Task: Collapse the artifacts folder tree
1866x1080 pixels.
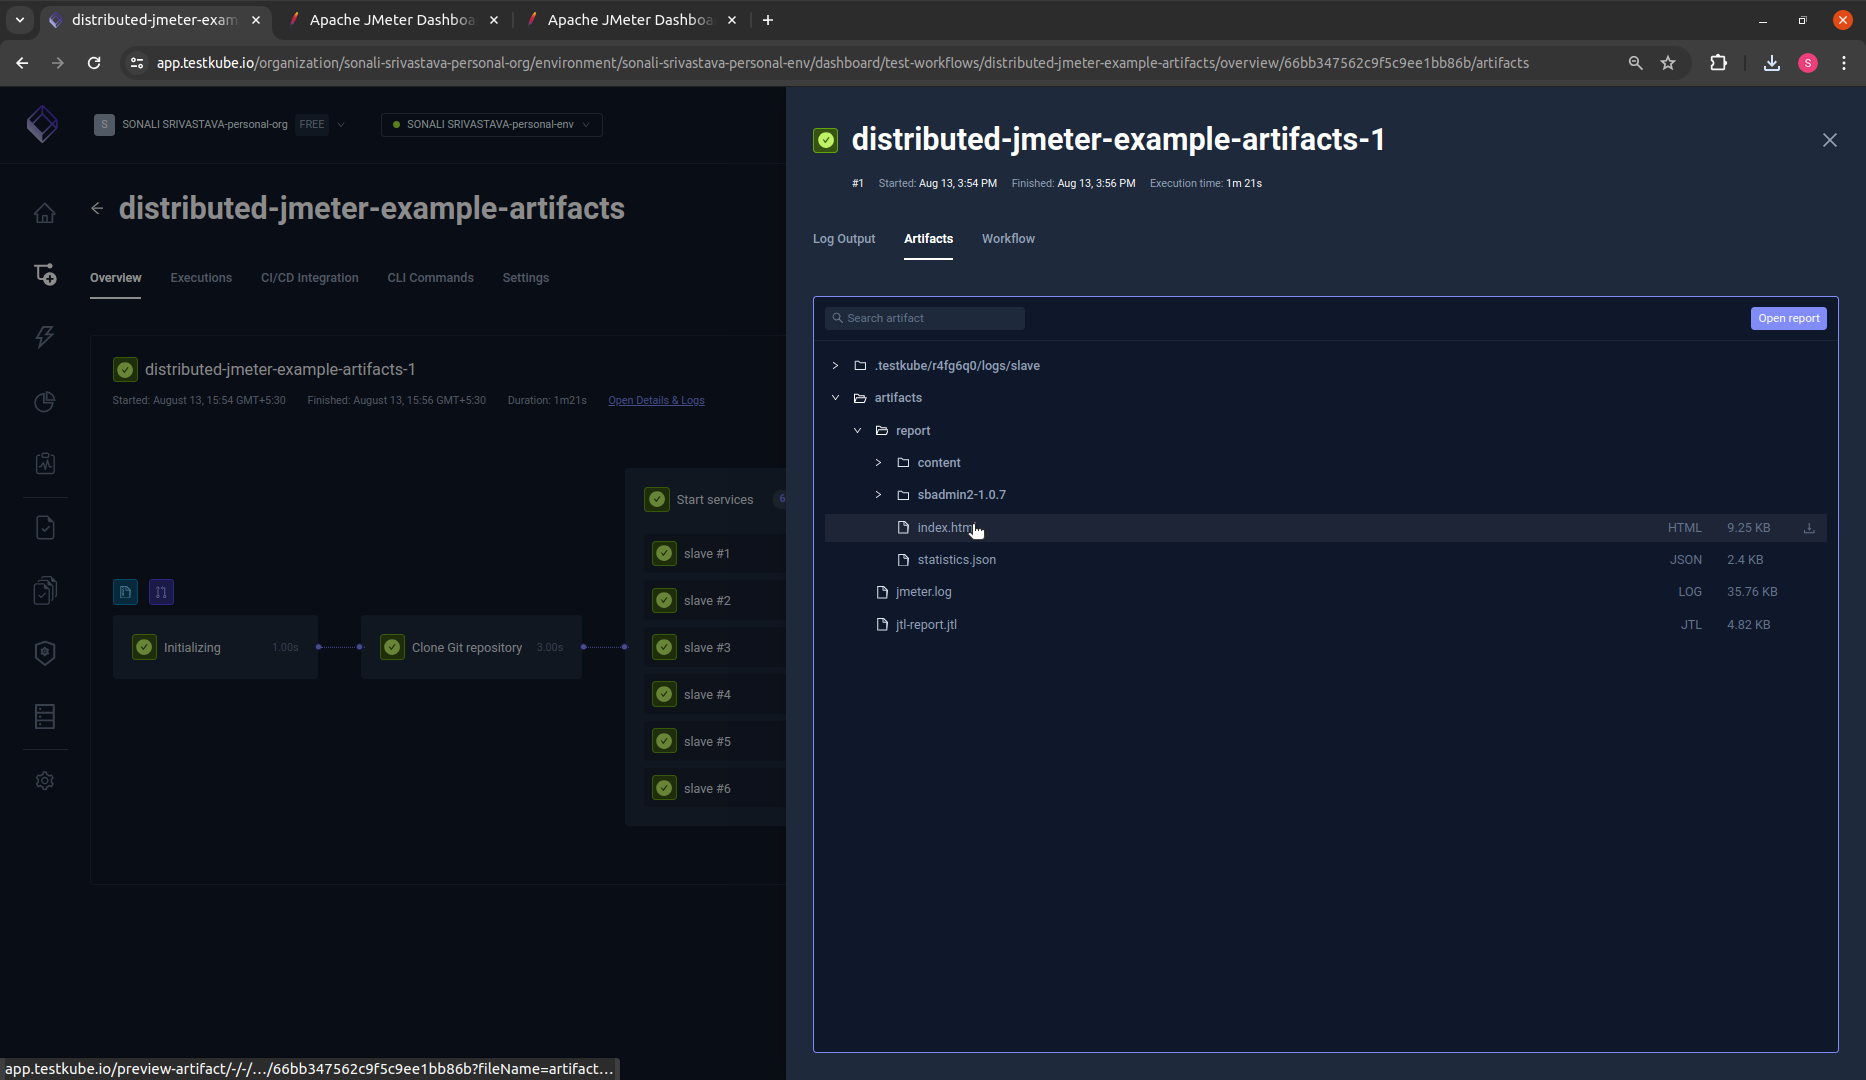Action: coord(836,397)
